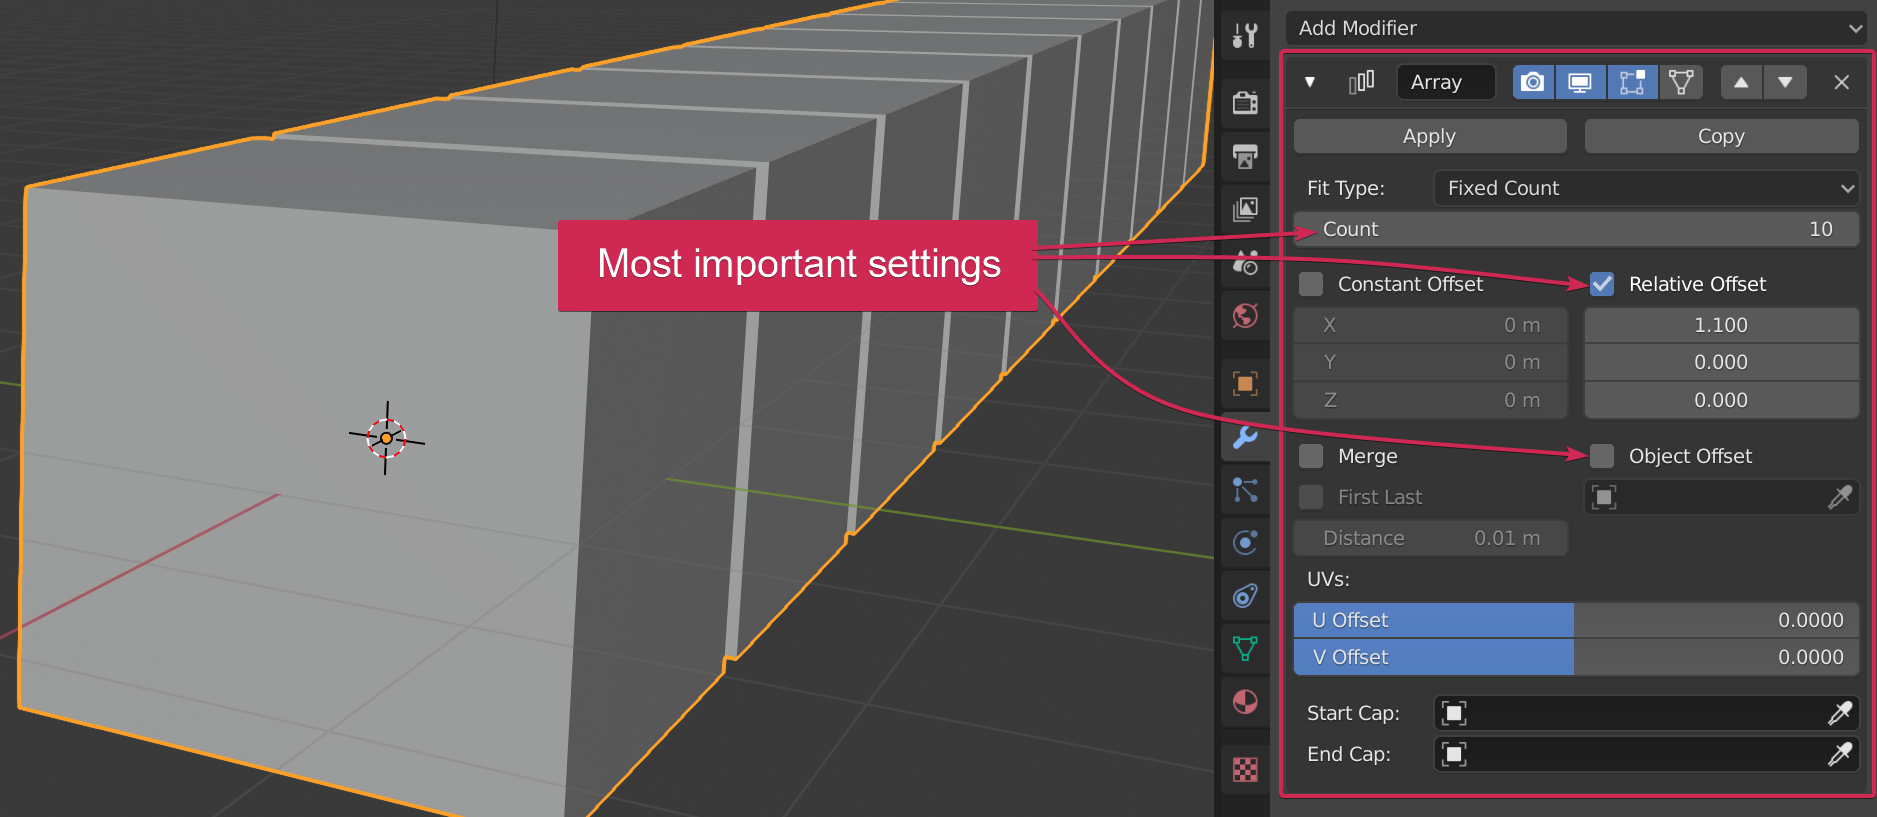Open the Object properties tab icon
This screenshot has width=1877, height=817.
(x=1245, y=383)
